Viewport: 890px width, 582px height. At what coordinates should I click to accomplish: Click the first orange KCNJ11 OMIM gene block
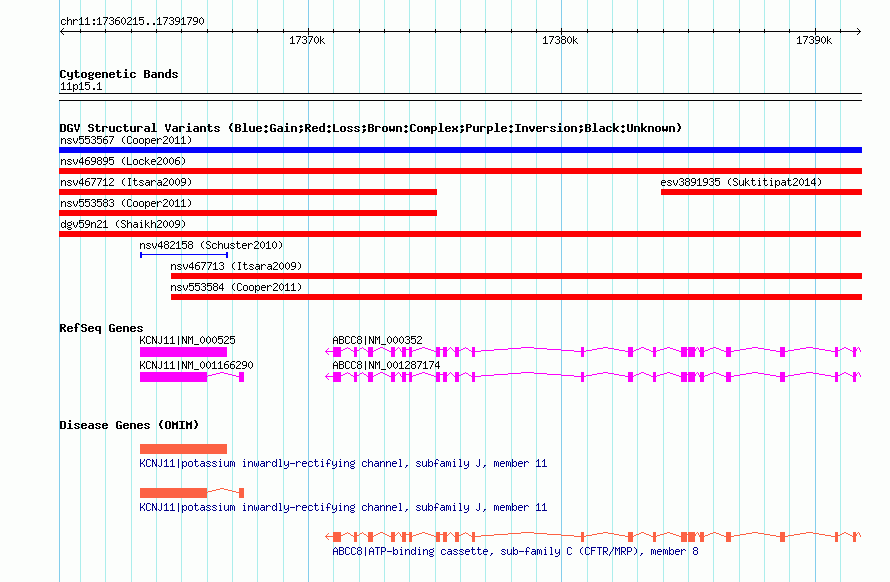[183, 449]
